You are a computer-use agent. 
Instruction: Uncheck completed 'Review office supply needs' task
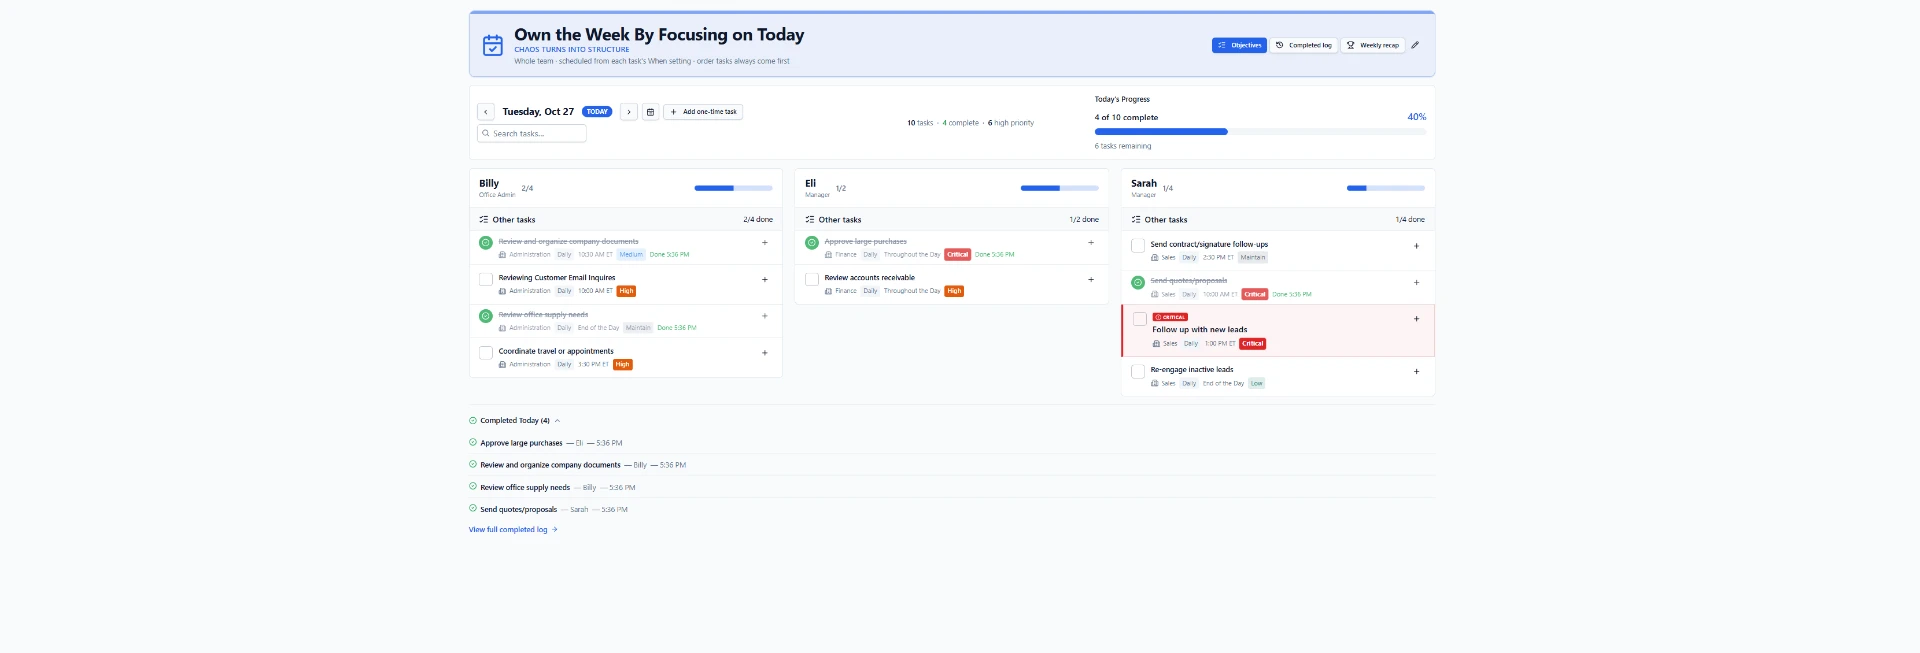click(x=486, y=316)
